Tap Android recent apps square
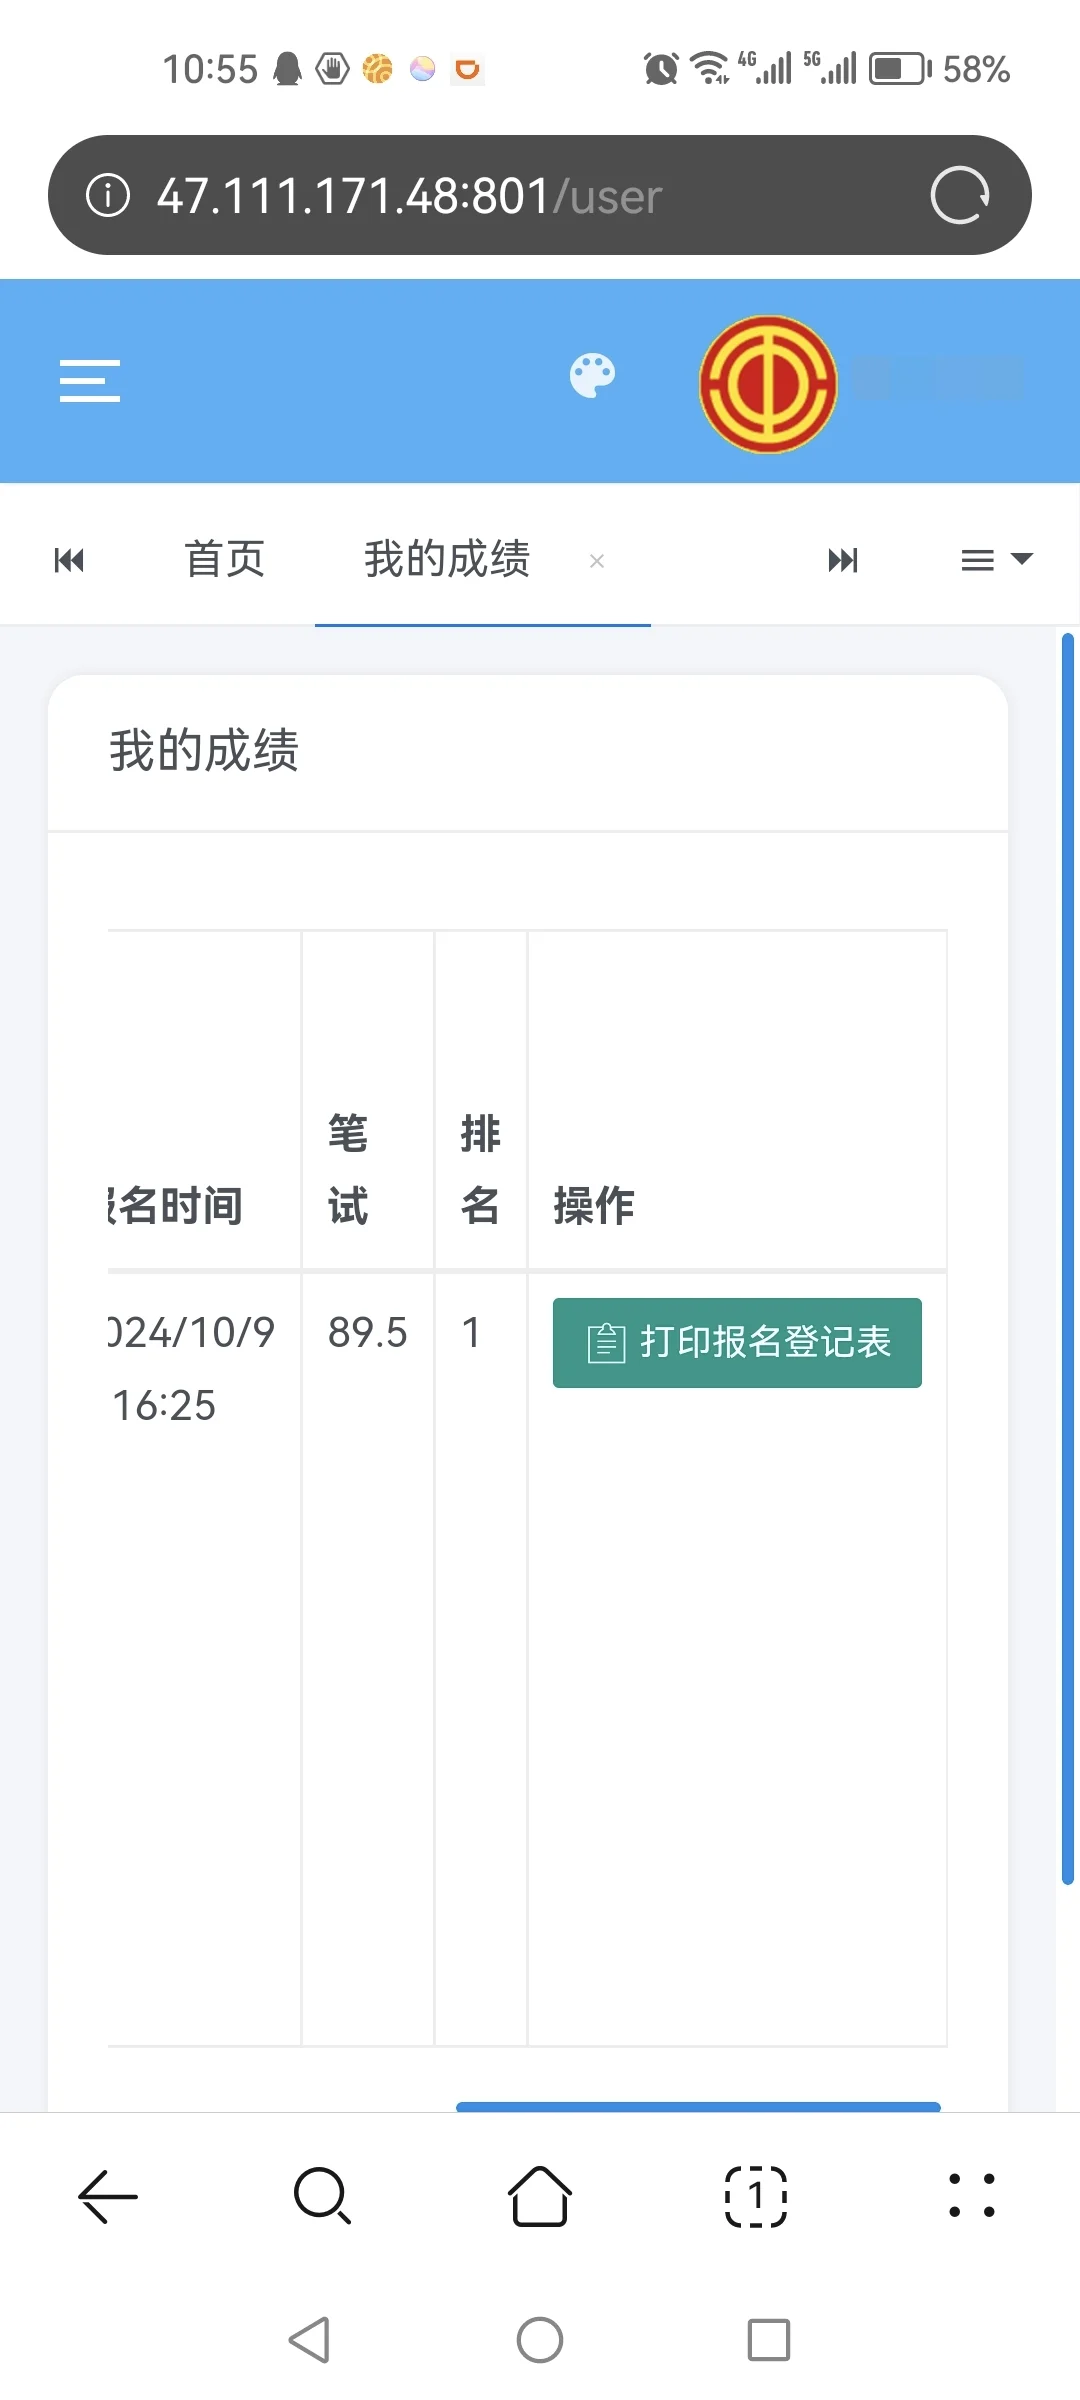This screenshot has height=2400, width=1080. point(769,2340)
